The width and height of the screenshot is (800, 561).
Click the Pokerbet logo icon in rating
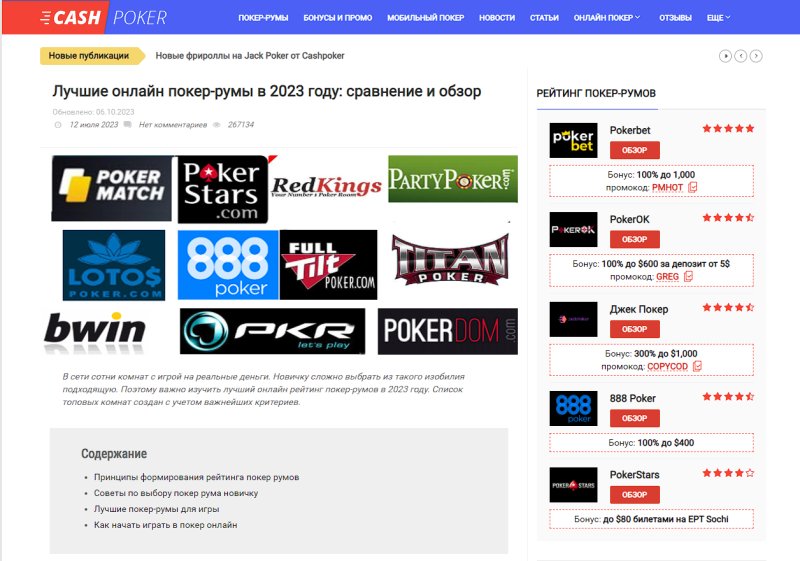(573, 140)
